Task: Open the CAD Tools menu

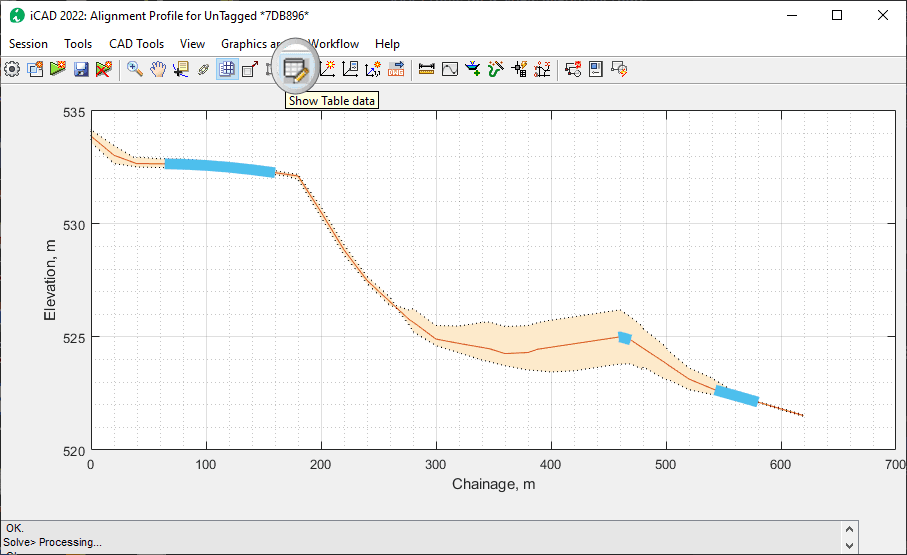Action: [136, 44]
